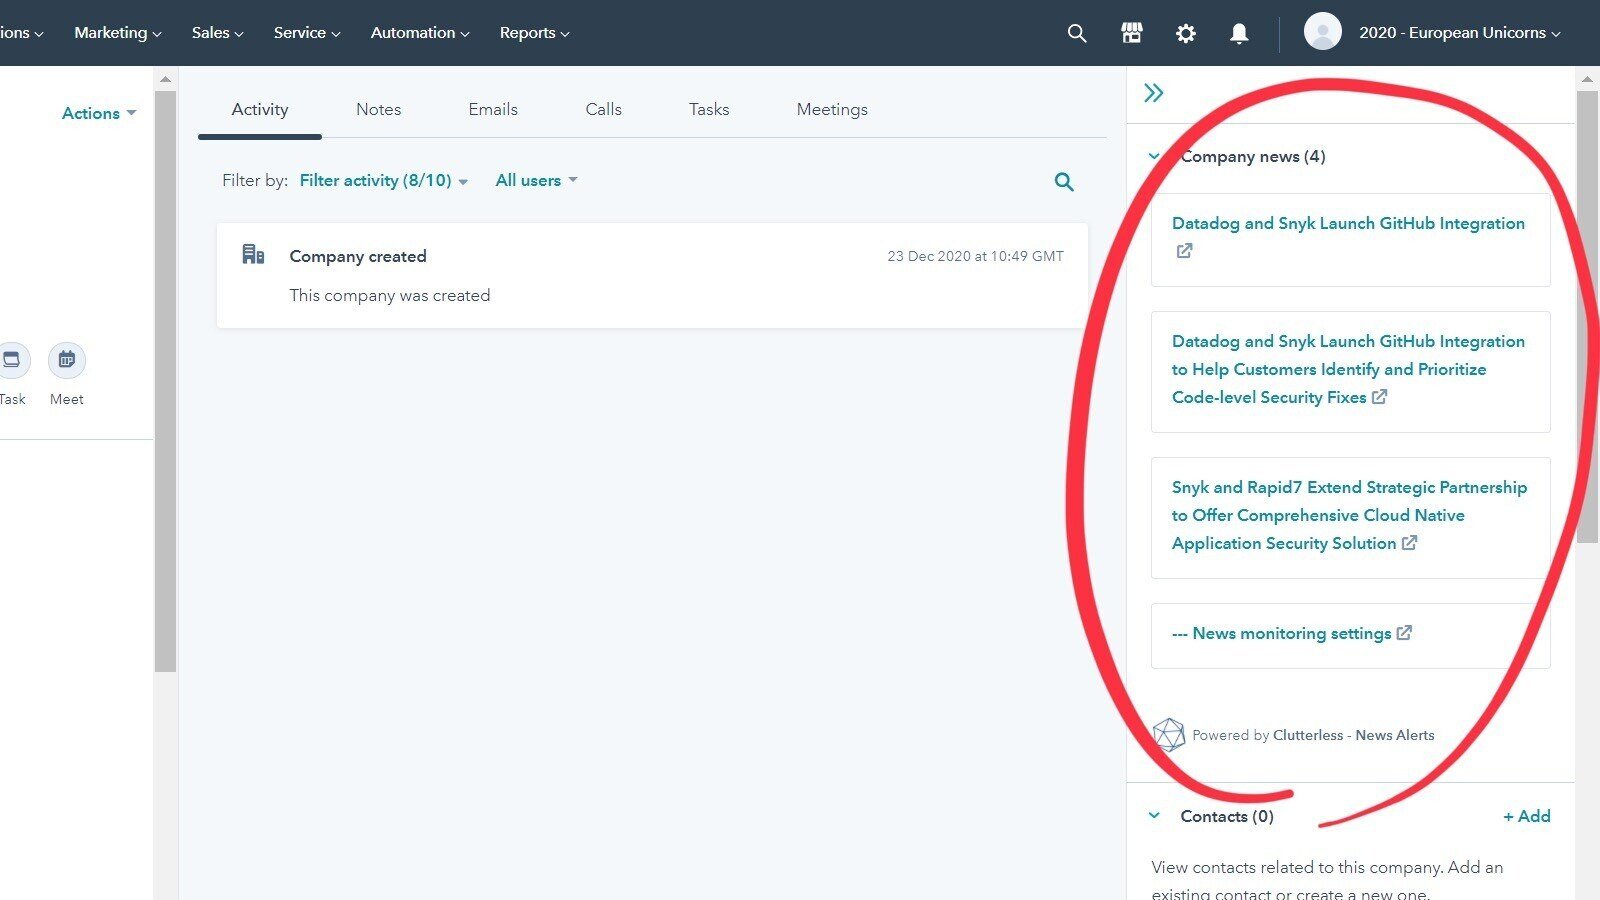Open the Reports menu
The height and width of the screenshot is (900, 1600).
point(533,32)
